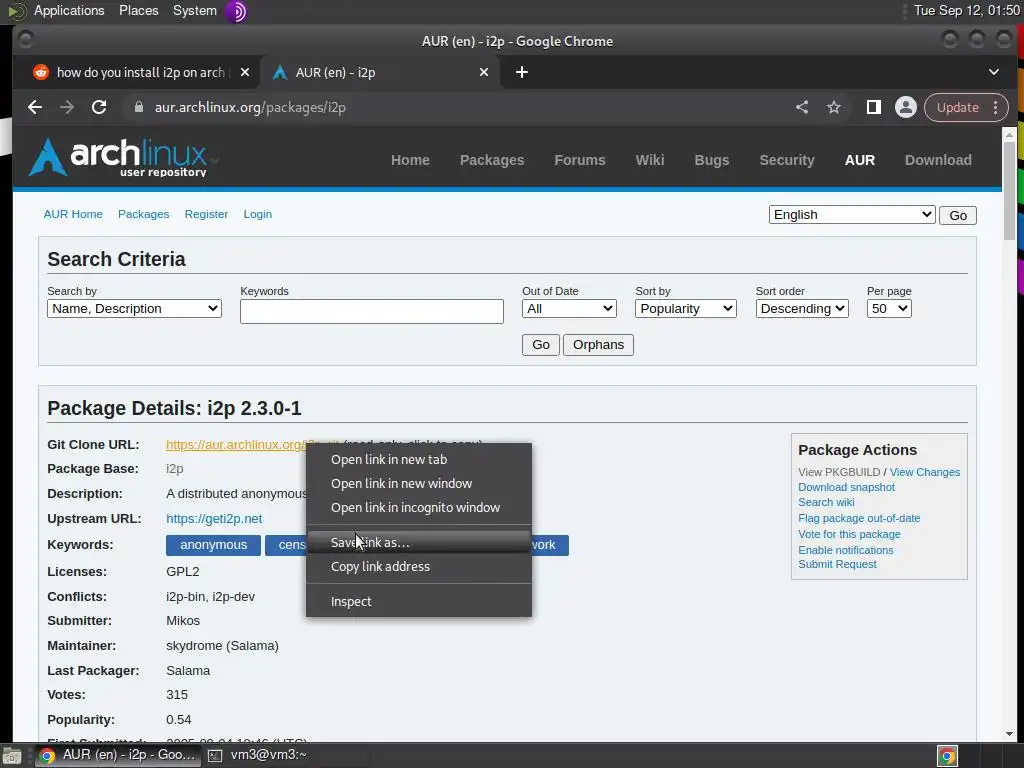Open the Home nav link
This screenshot has height=768, width=1024.
tap(410, 160)
